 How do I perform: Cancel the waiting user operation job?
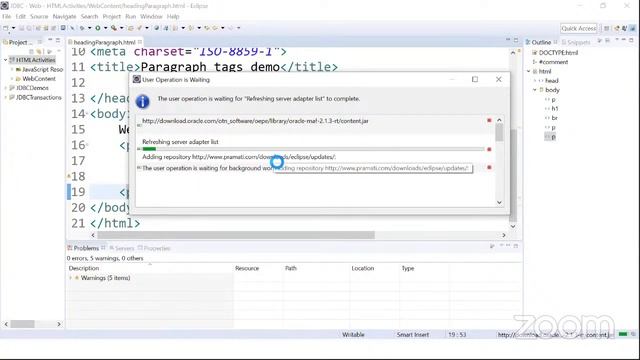(x=489, y=167)
